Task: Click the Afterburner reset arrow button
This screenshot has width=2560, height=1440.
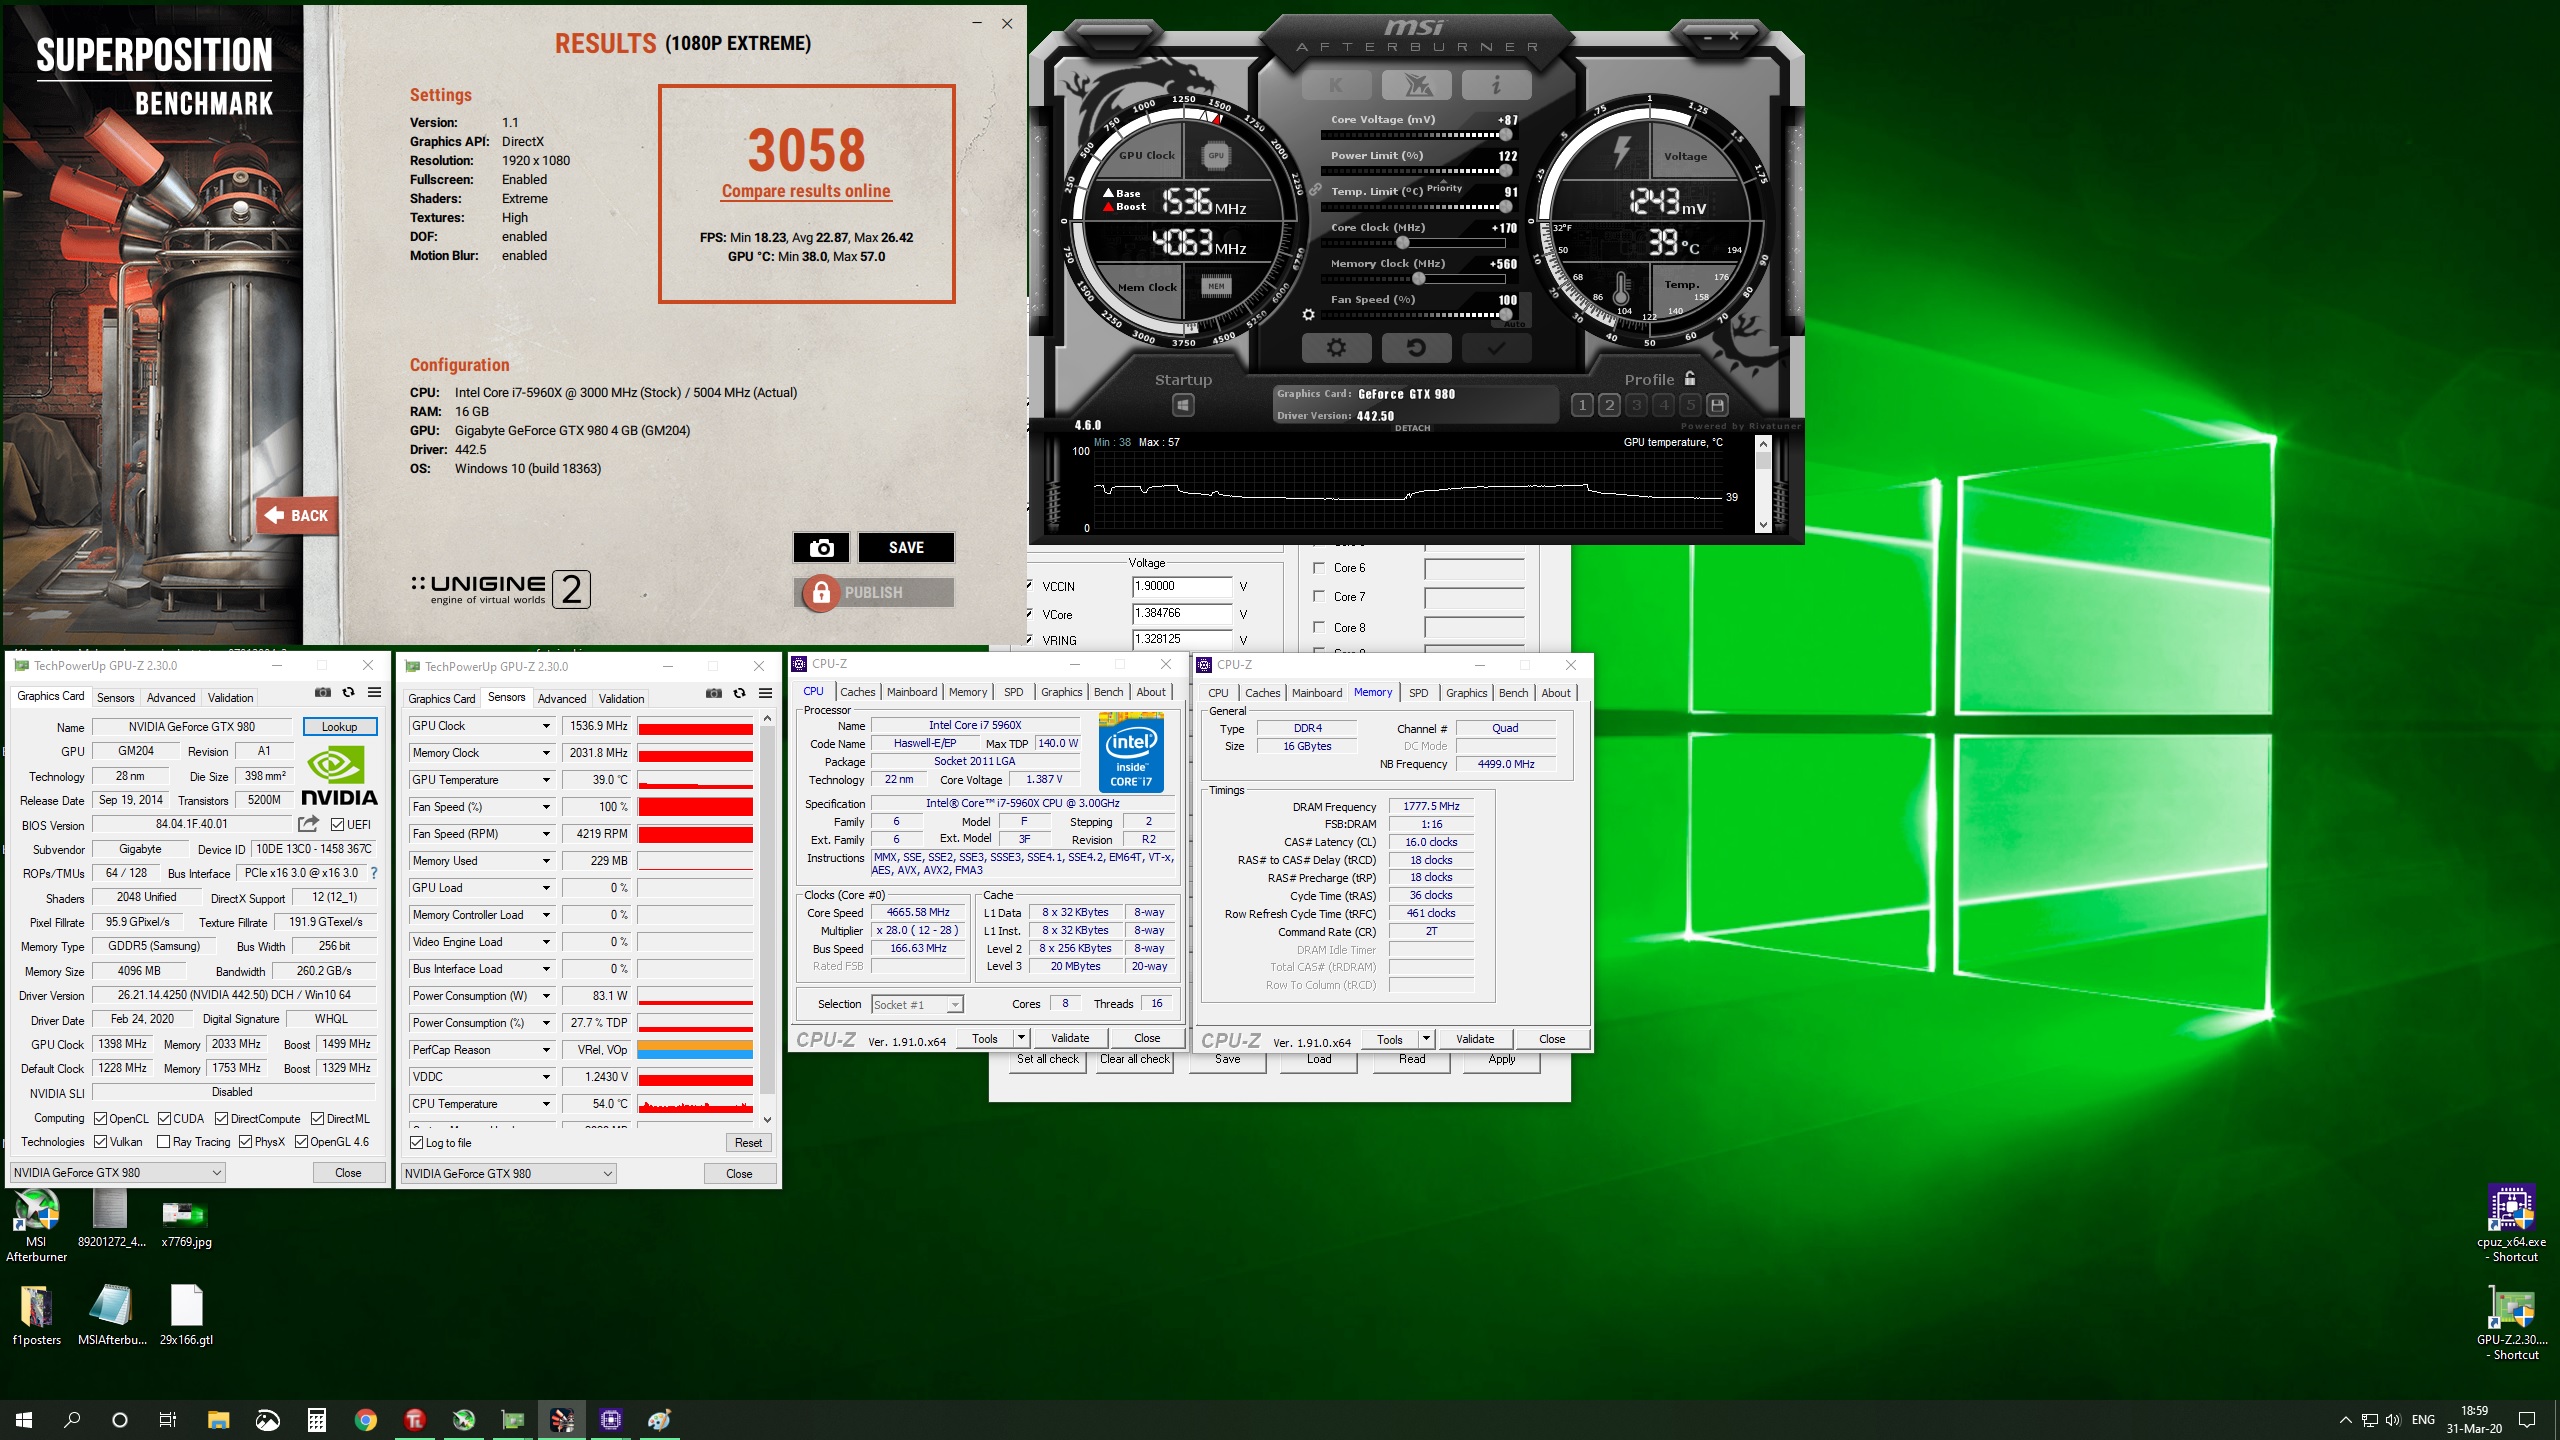Action: 1415,347
